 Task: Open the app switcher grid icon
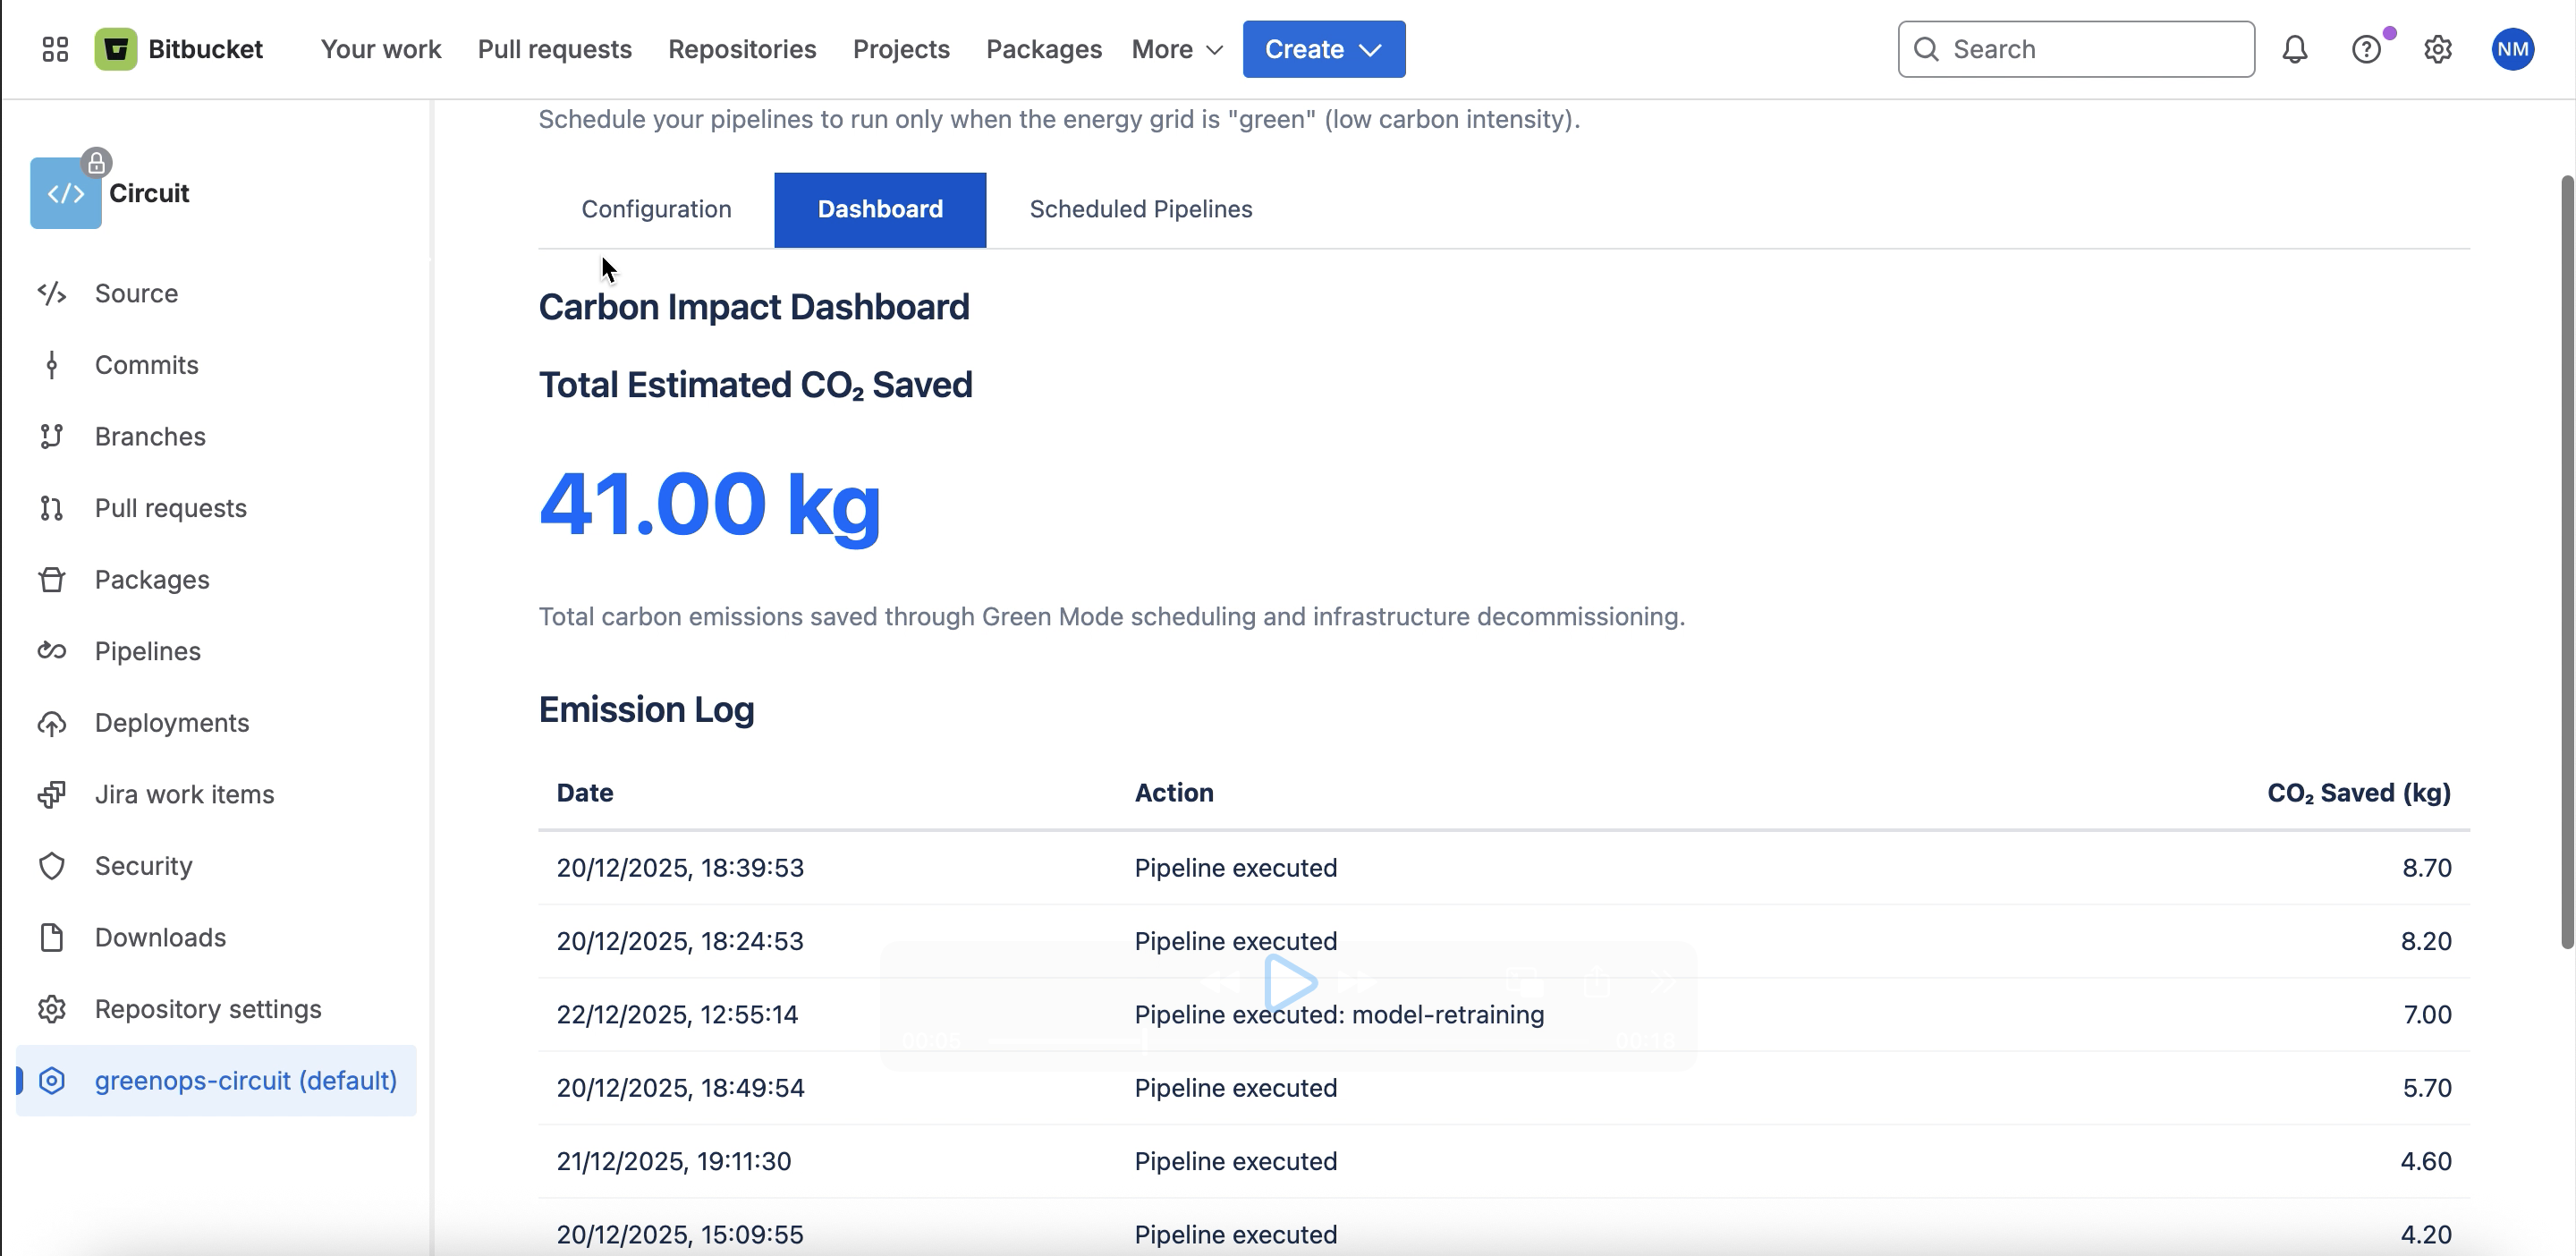pos(55,49)
